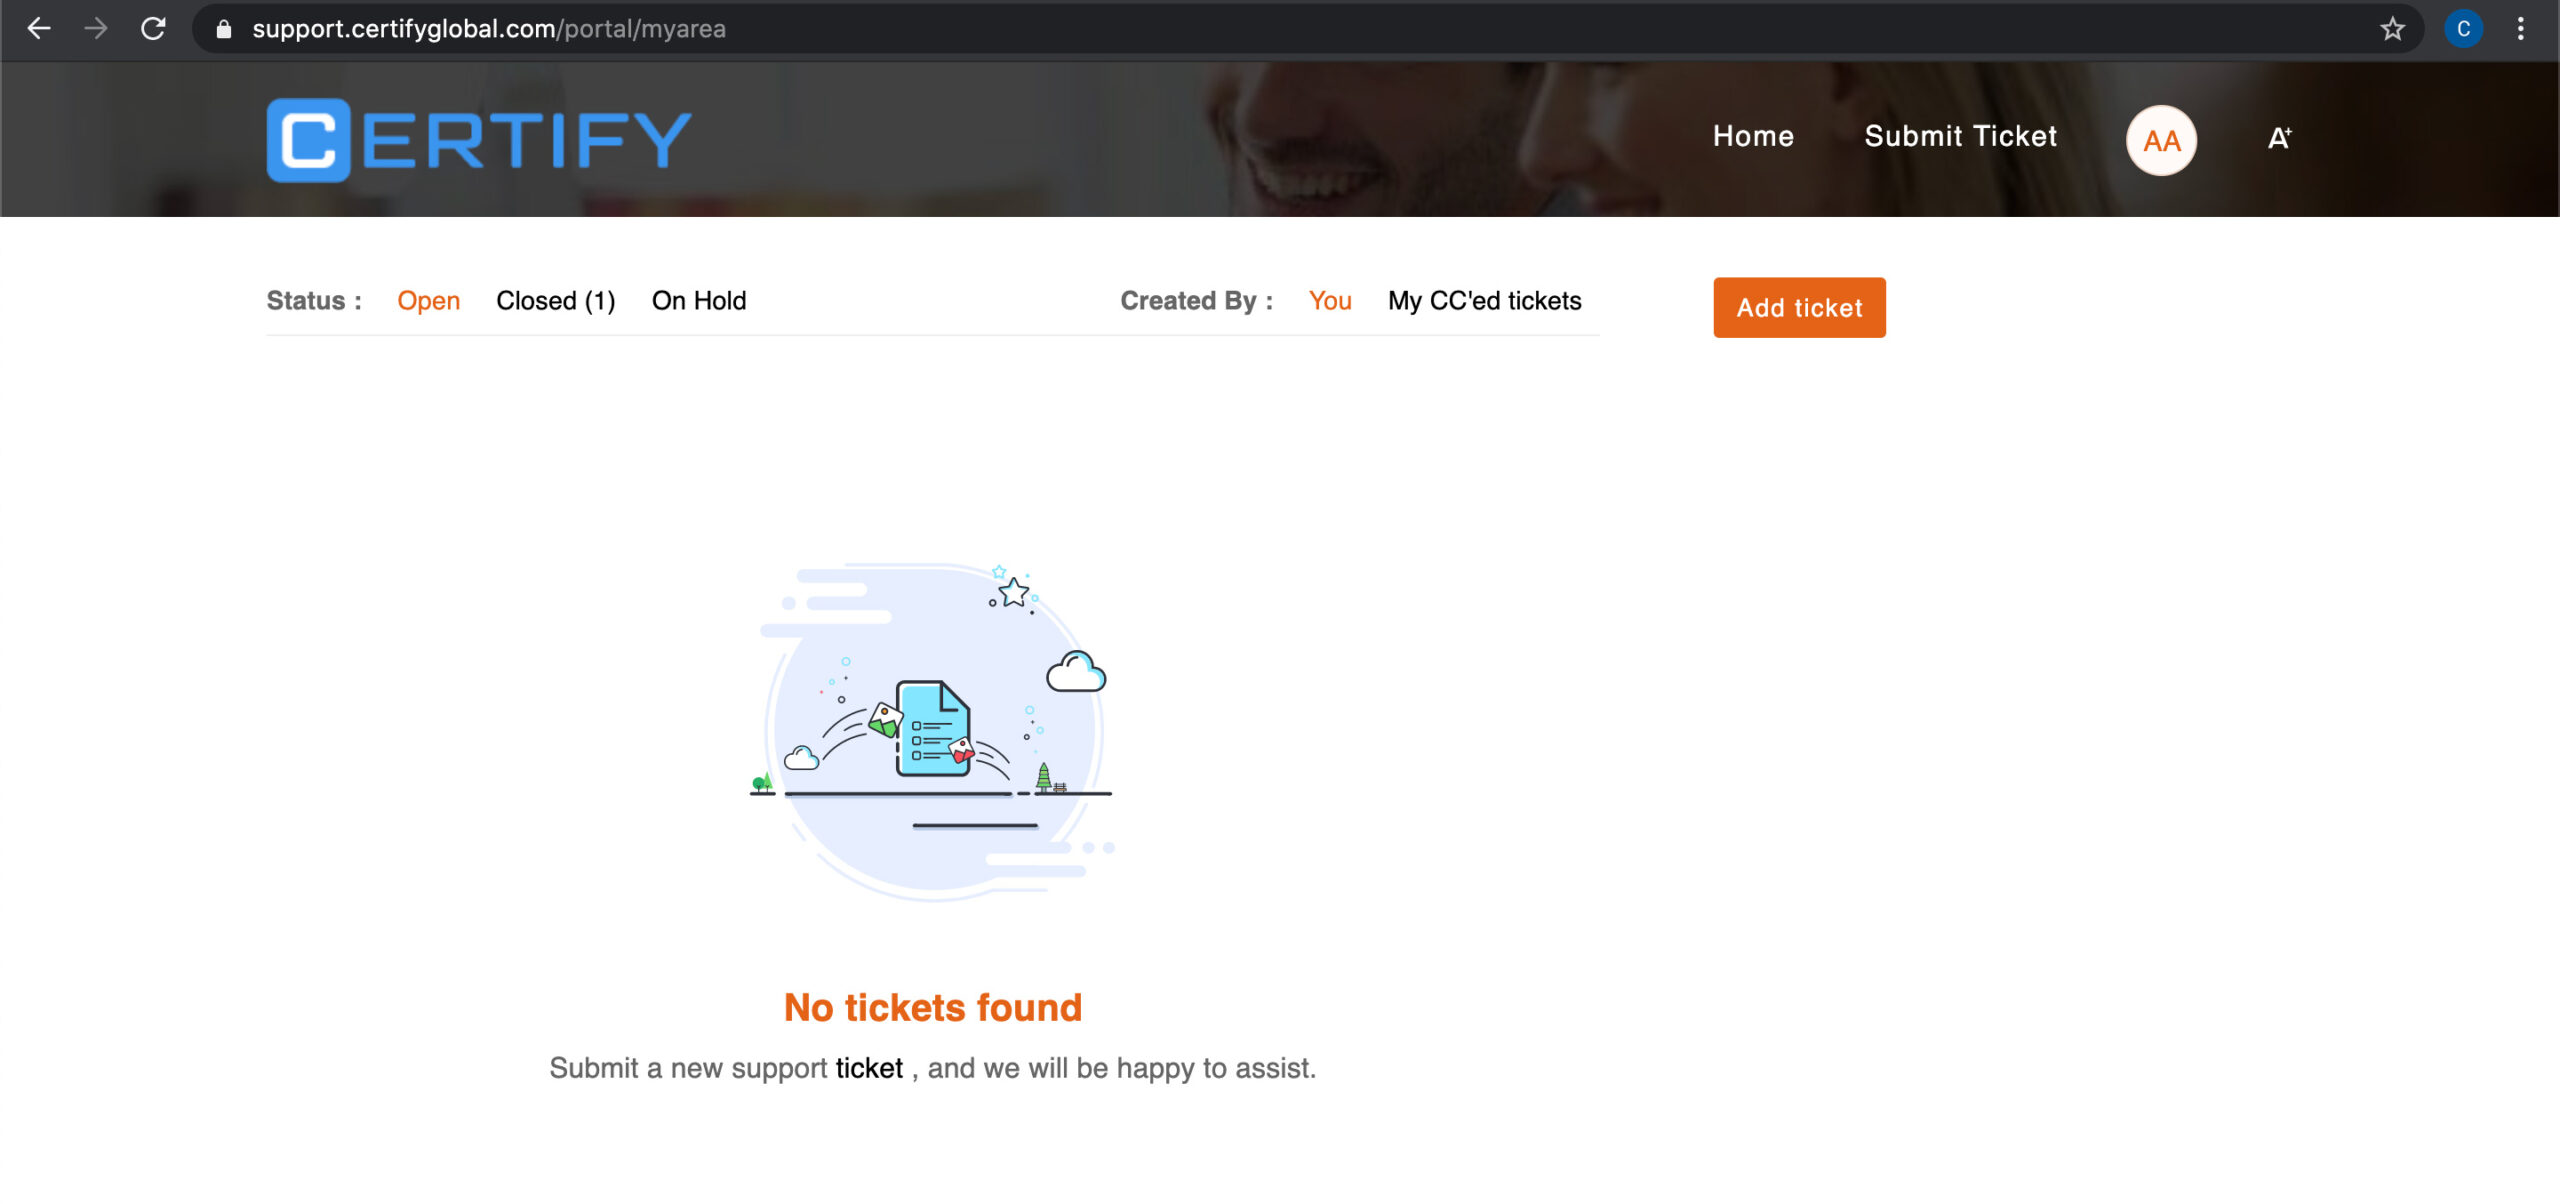Click the browser forward arrow

pyautogui.click(x=96, y=29)
